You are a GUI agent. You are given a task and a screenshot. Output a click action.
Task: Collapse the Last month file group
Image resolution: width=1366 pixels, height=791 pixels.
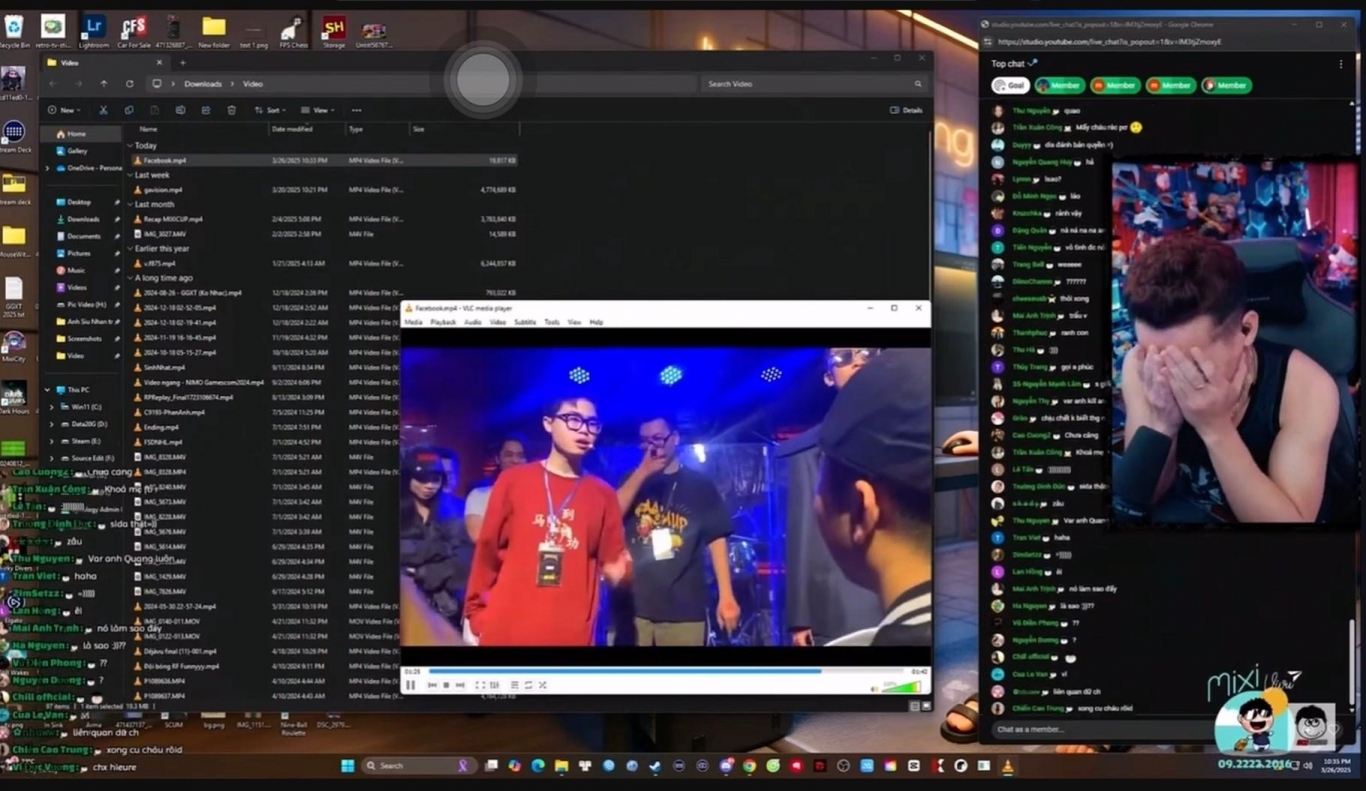tap(130, 204)
